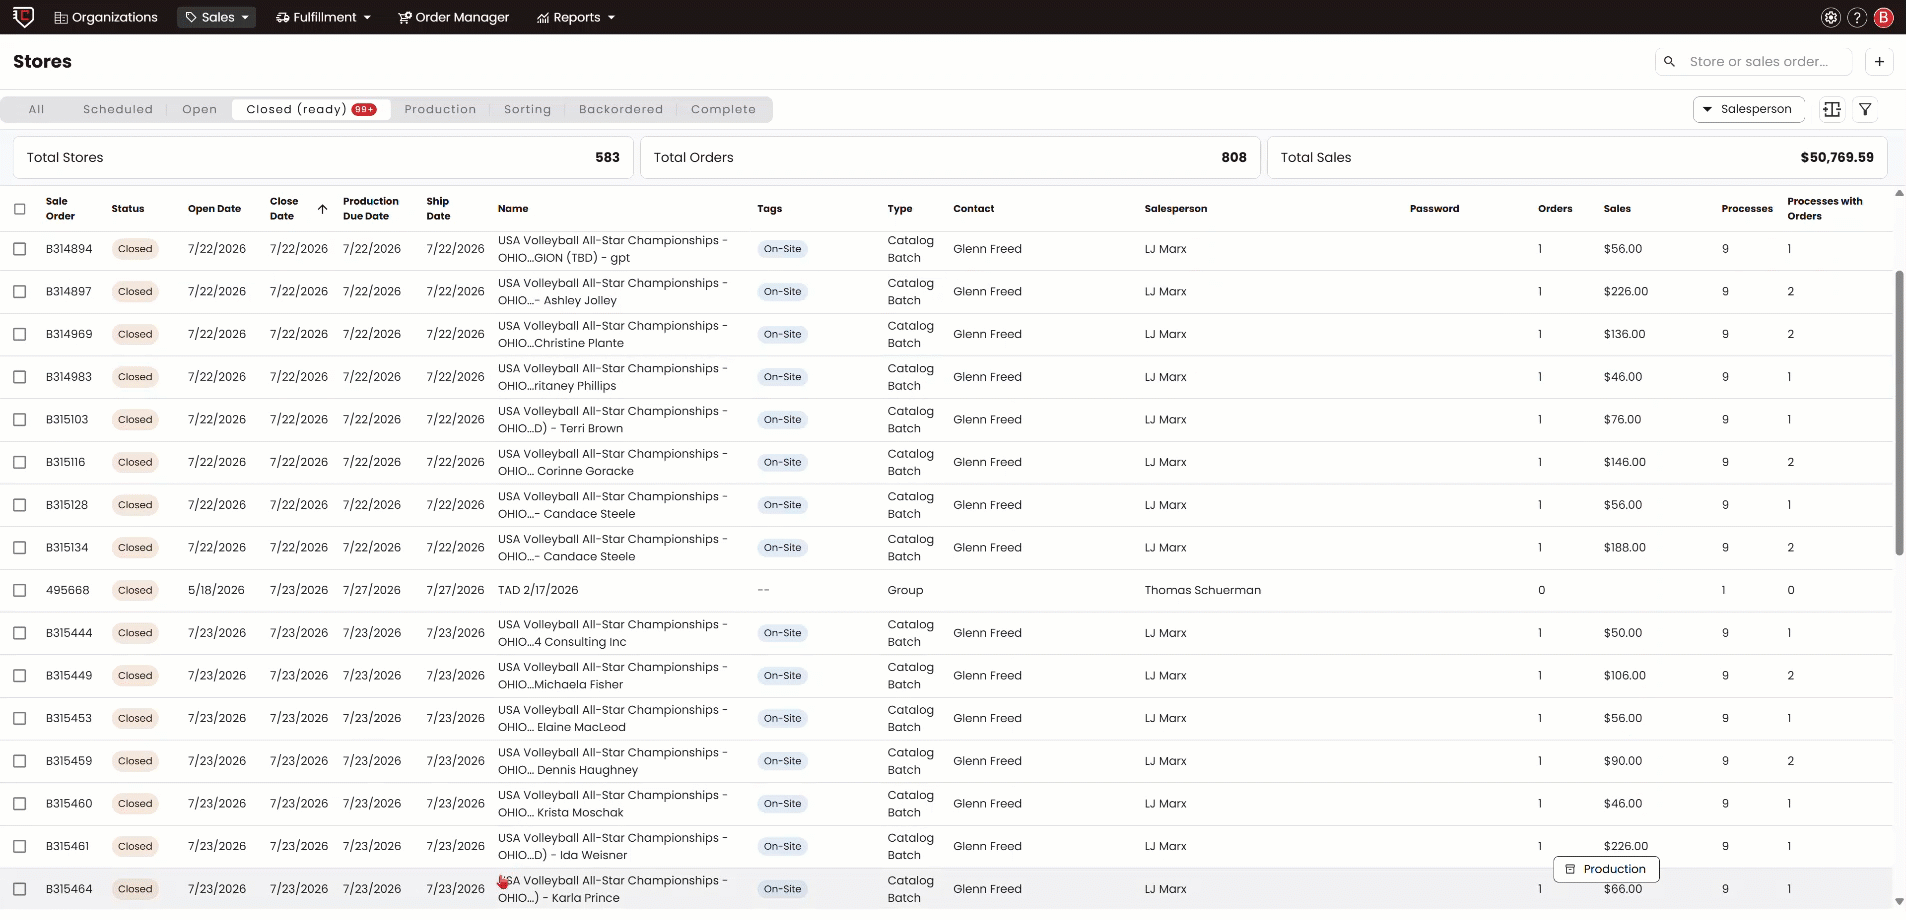
Task: Click the Total Sales $50,769.59 card
Action: 1577,157
